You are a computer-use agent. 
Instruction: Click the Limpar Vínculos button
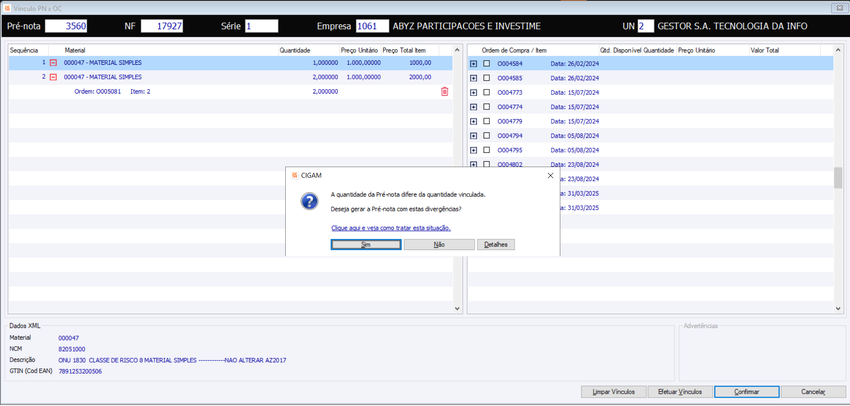[615, 391]
